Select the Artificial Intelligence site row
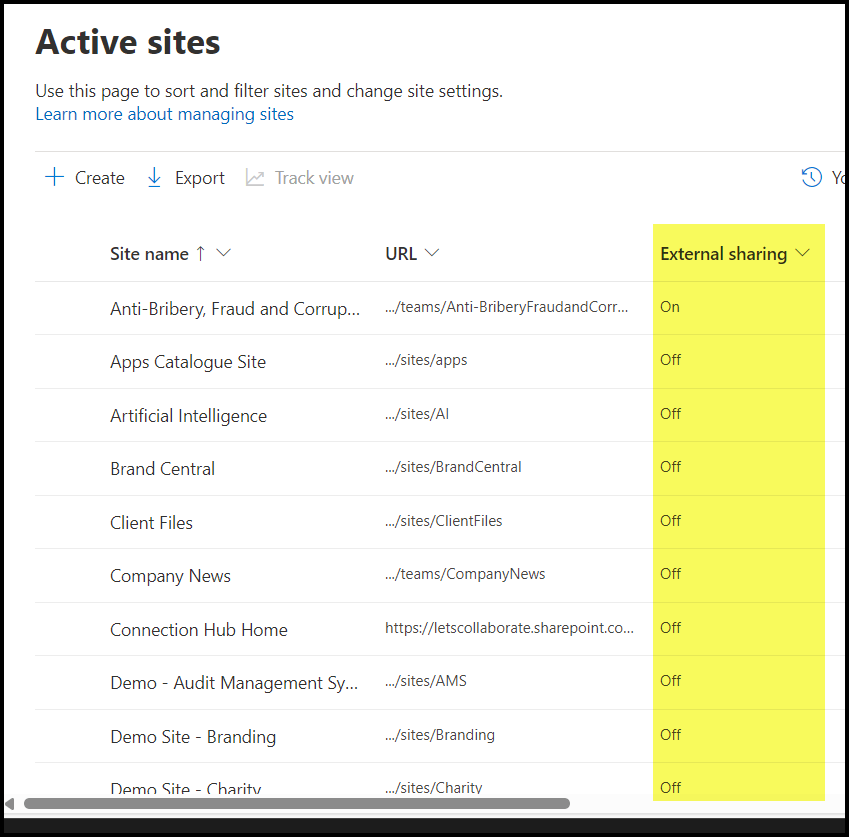The width and height of the screenshot is (849, 837). [x=188, y=416]
